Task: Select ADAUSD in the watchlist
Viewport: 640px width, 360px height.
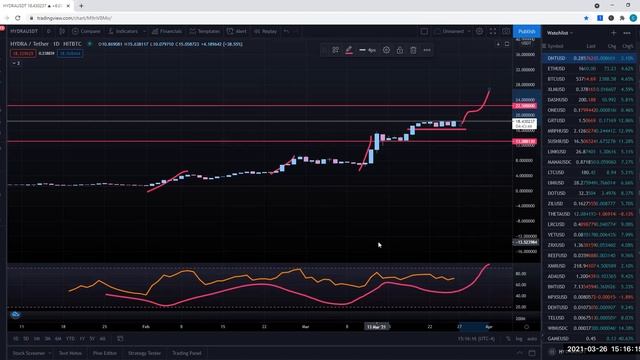Action: 590,276
